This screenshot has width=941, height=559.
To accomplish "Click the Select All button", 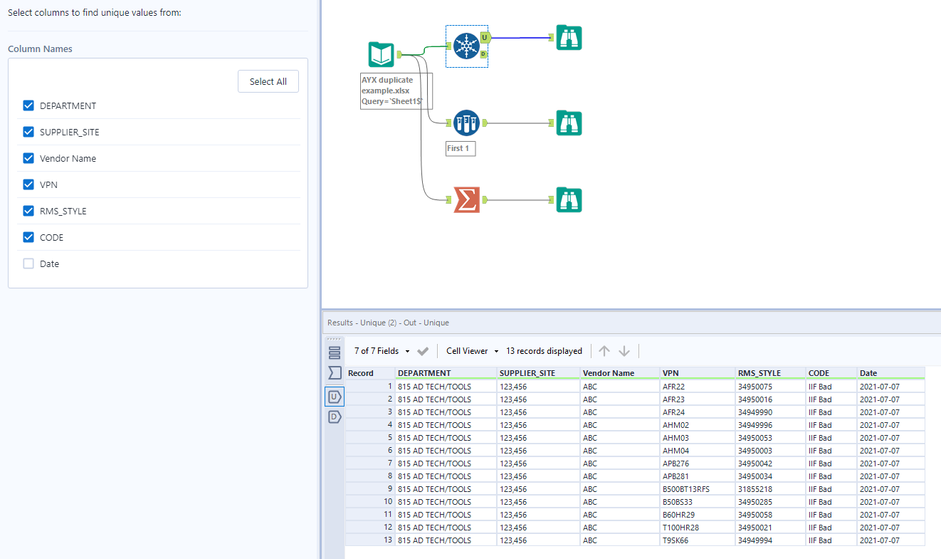I will (x=268, y=82).
